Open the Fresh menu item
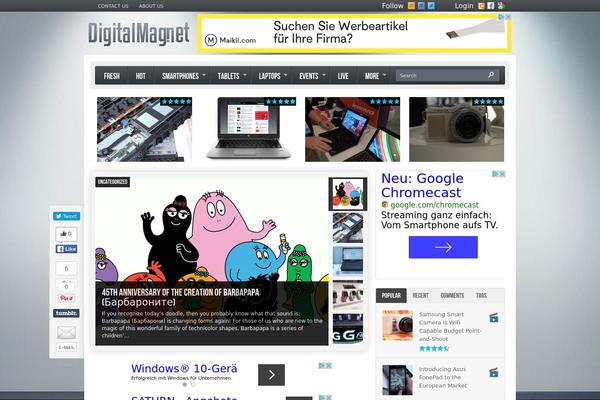Image resolution: width=600 pixels, height=400 pixels. pos(112,76)
